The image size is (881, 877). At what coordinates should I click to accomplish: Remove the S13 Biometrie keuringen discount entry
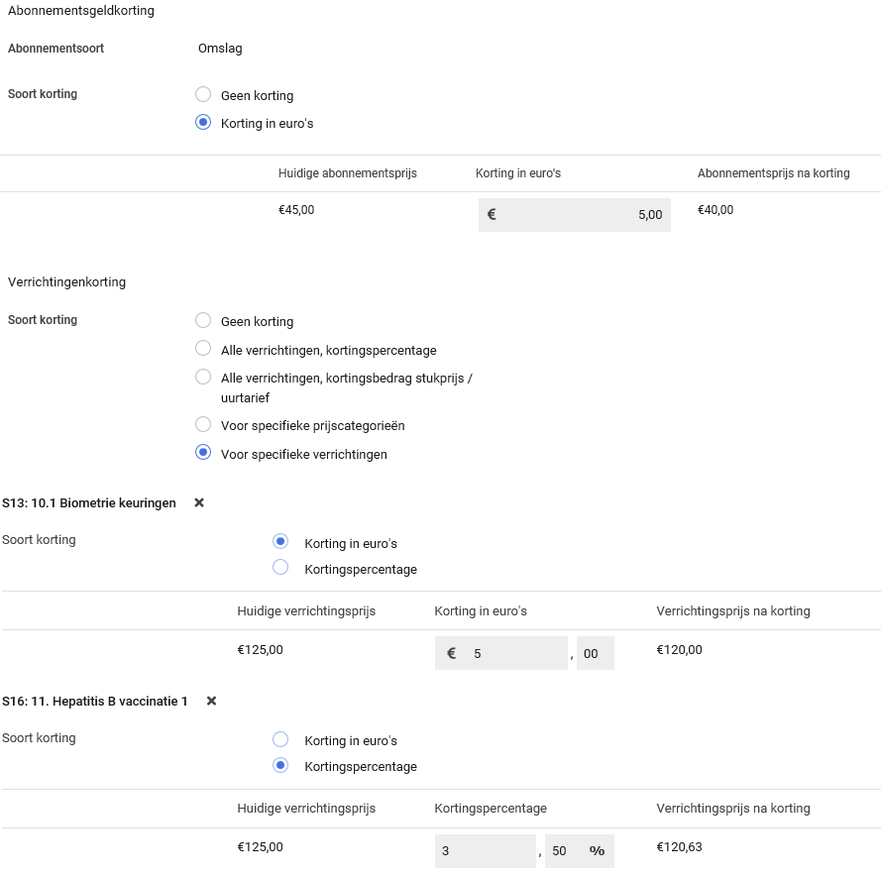[x=199, y=503]
